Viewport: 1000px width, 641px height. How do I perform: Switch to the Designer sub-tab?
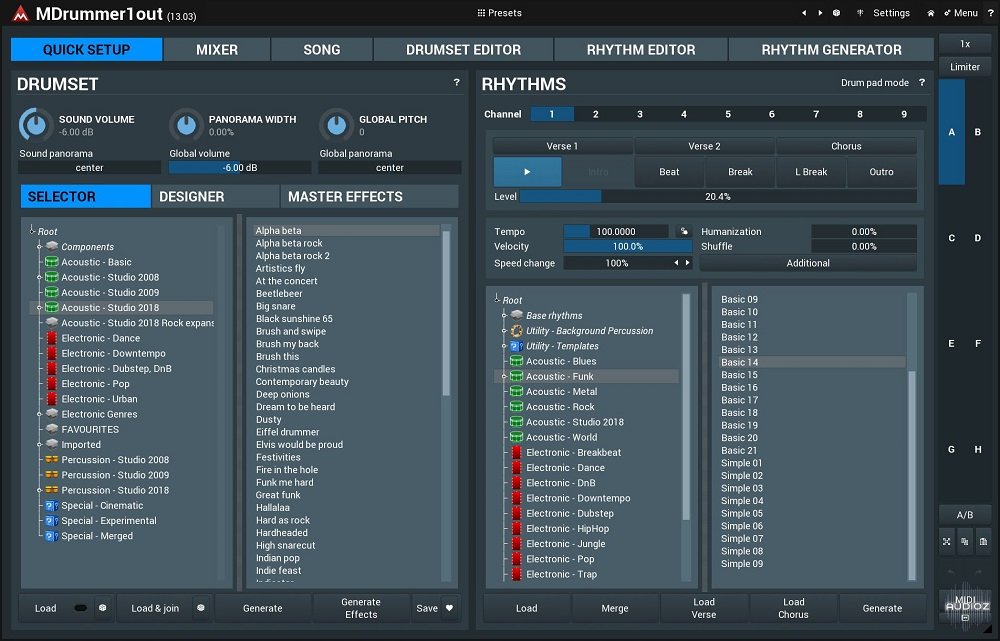(216, 196)
